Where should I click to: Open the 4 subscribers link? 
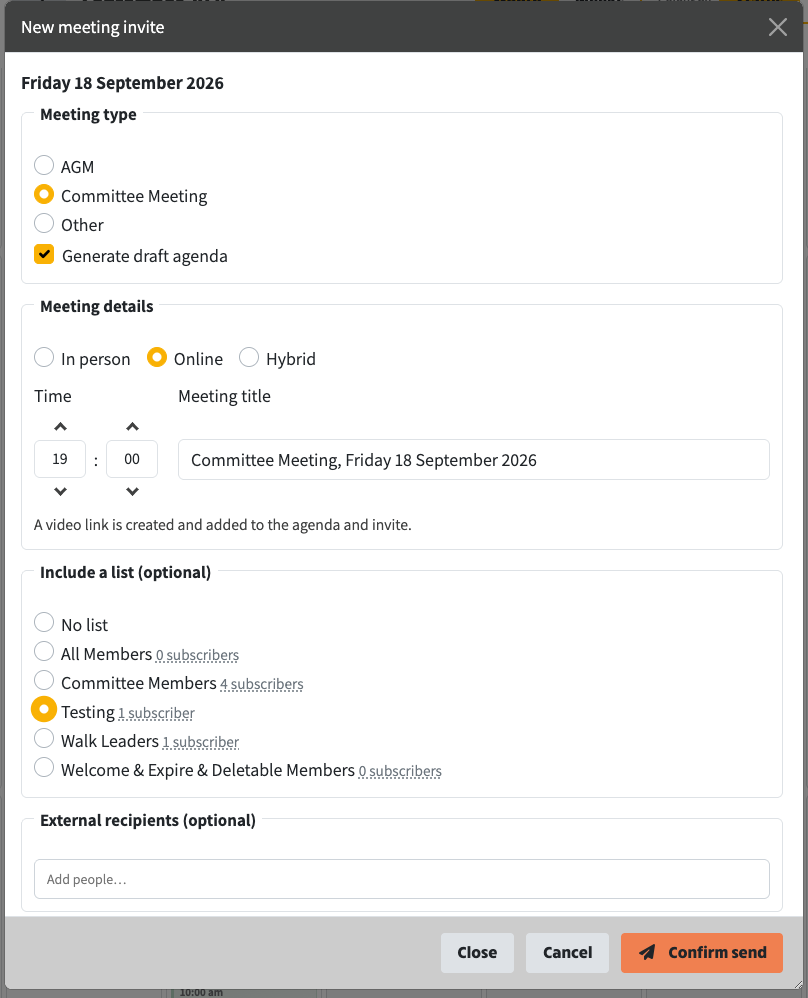pyautogui.click(x=262, y=684)
